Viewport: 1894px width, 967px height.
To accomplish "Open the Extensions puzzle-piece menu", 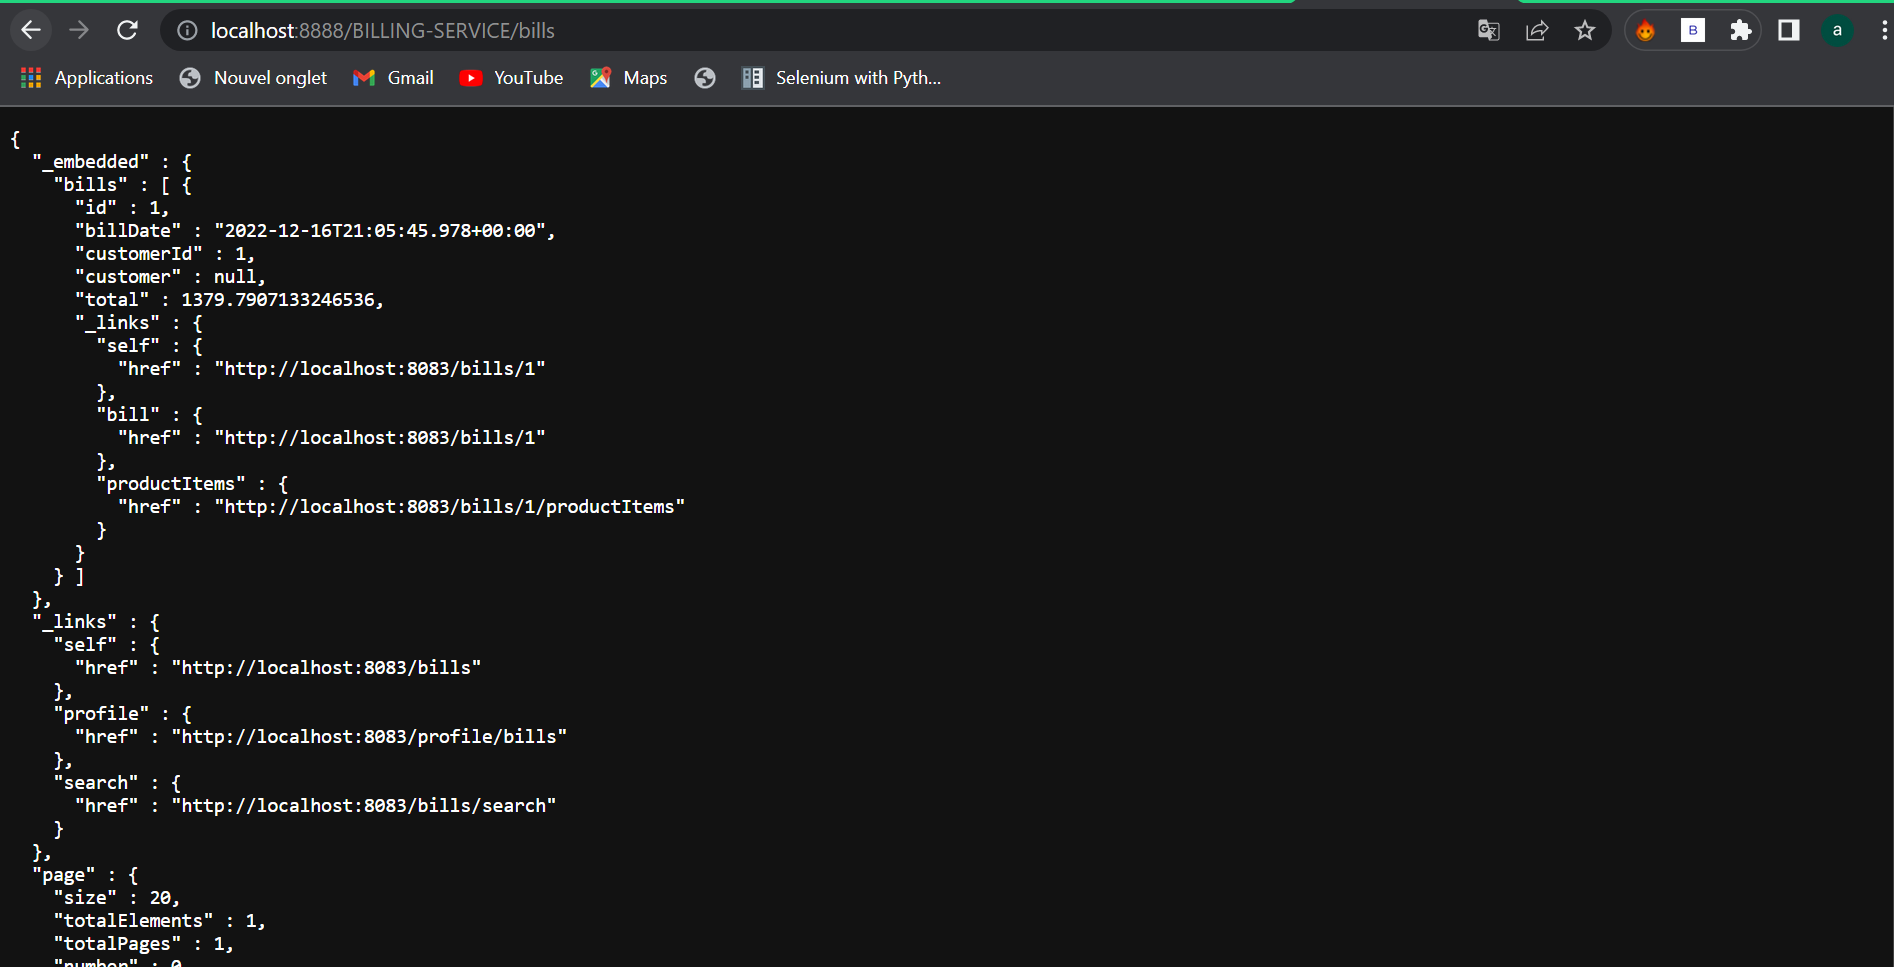I will 1741,30.
